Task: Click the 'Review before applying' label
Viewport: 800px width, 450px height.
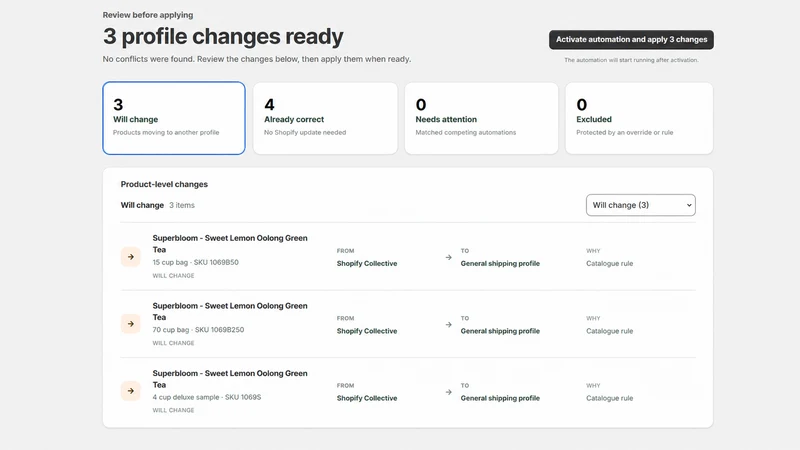Action: point(148,15)
